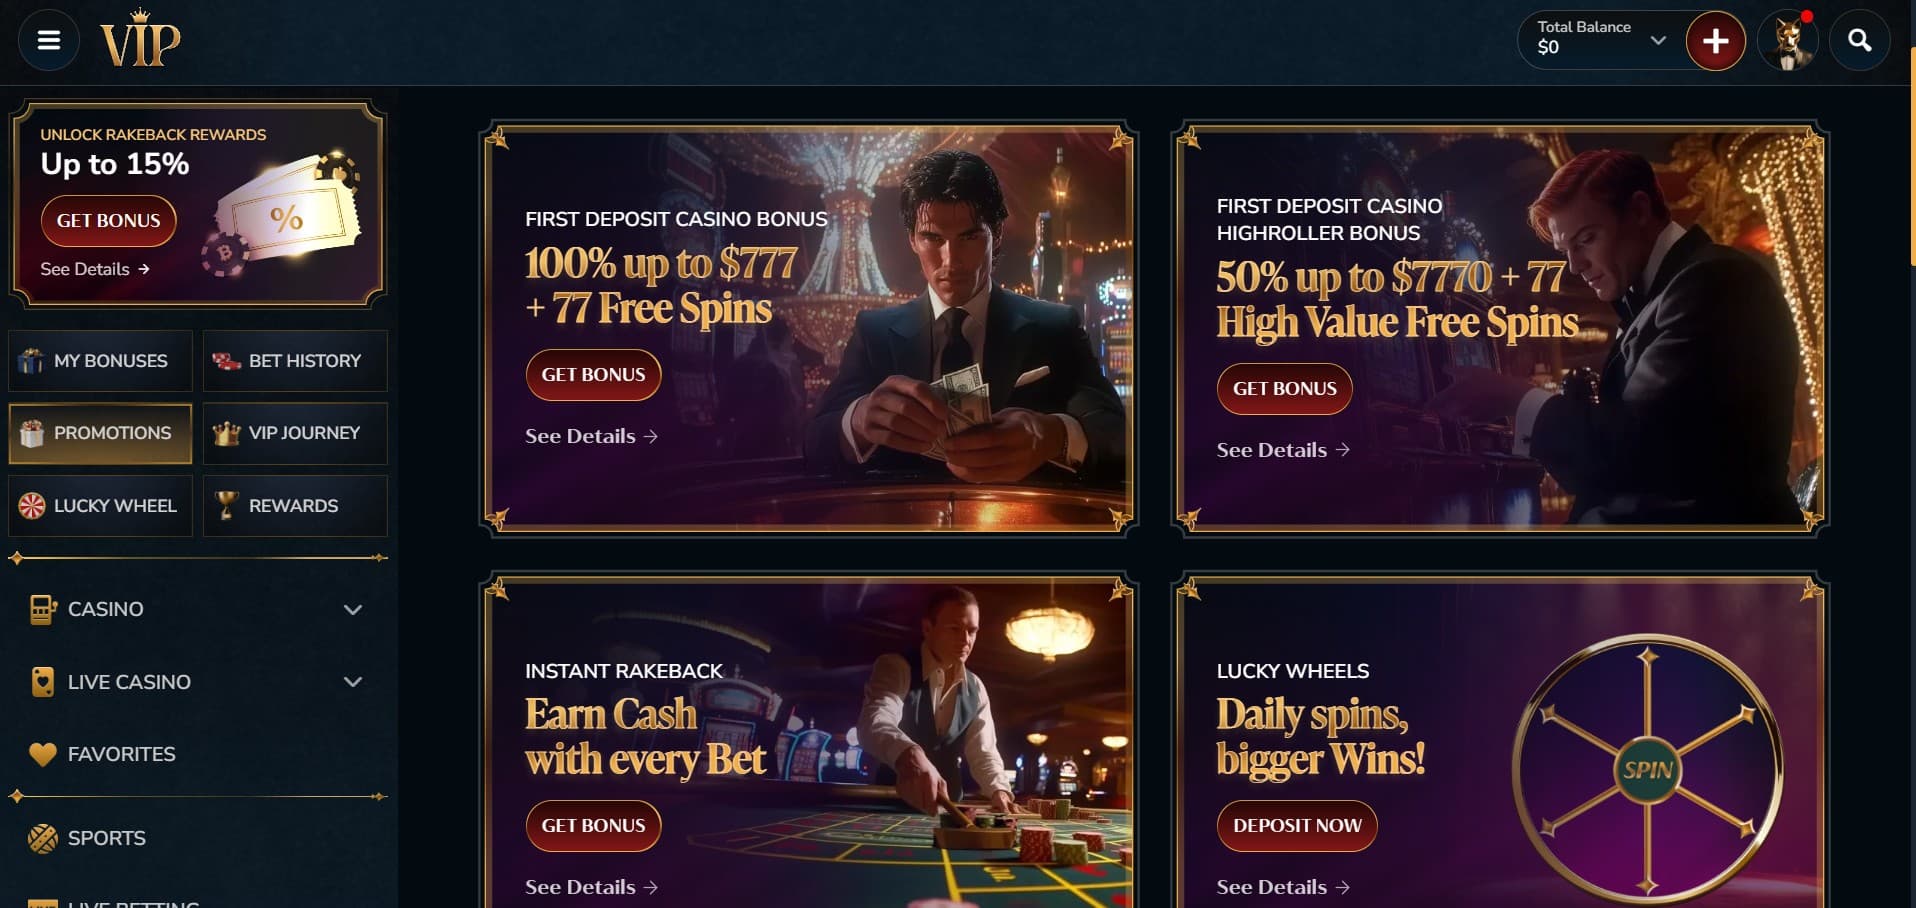The image size is (1916, 908).
Task: Select the Promotions menu item
Action: 100,433
